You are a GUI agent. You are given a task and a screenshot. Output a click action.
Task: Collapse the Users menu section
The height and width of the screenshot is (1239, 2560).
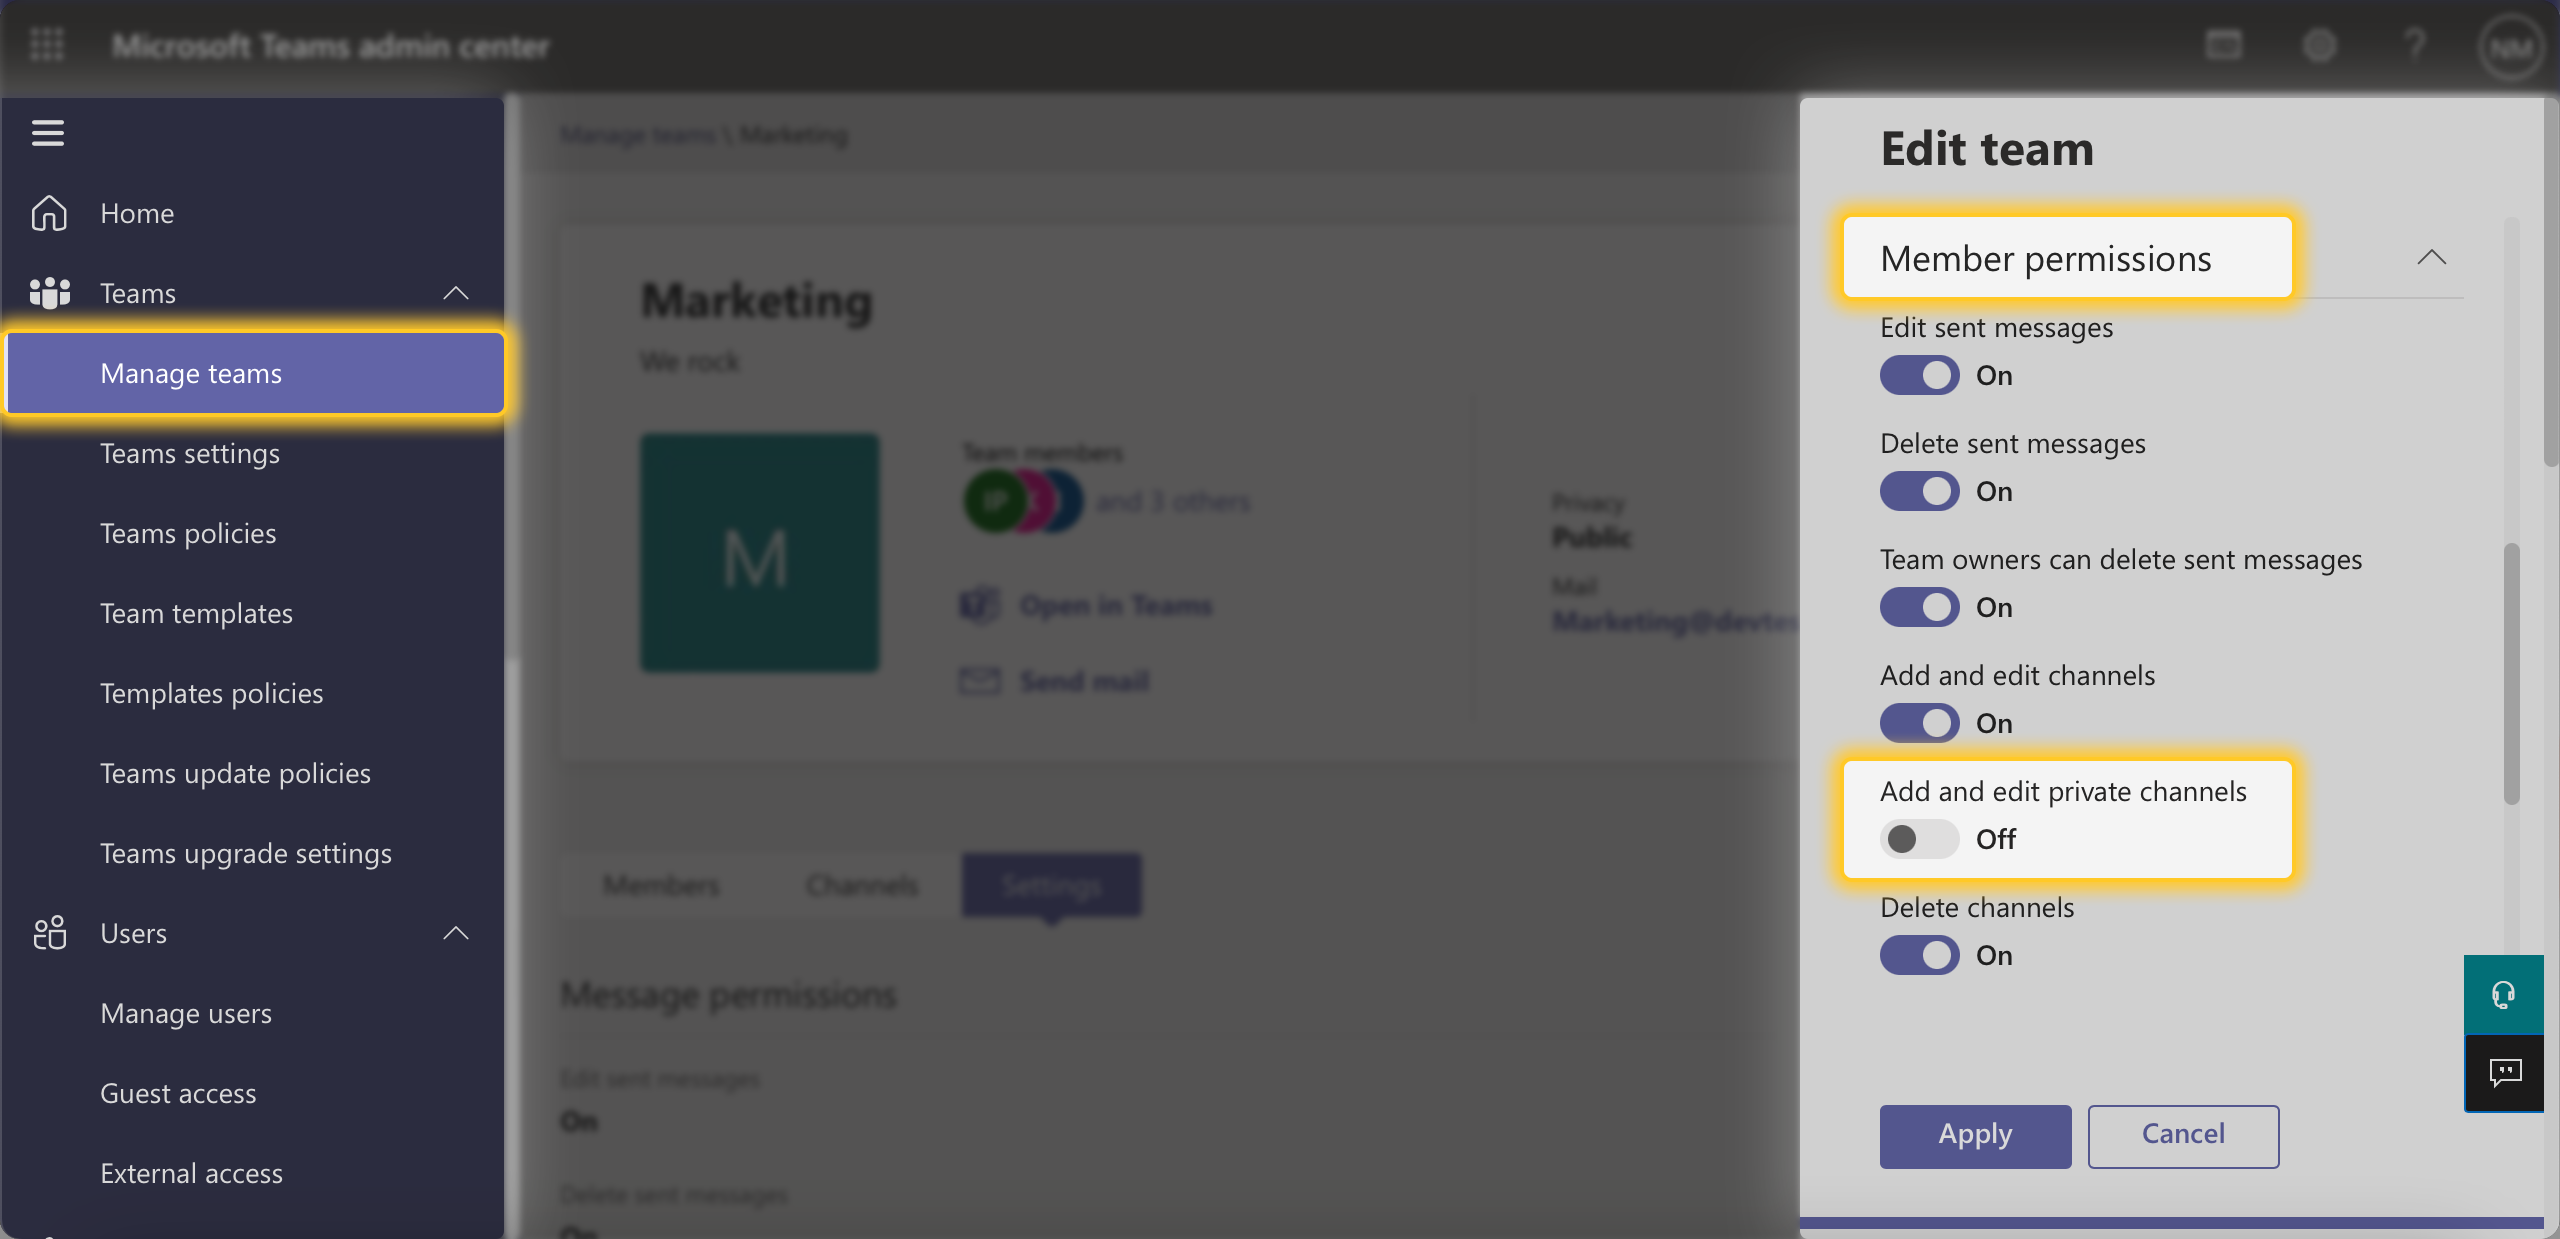(456, 932)
